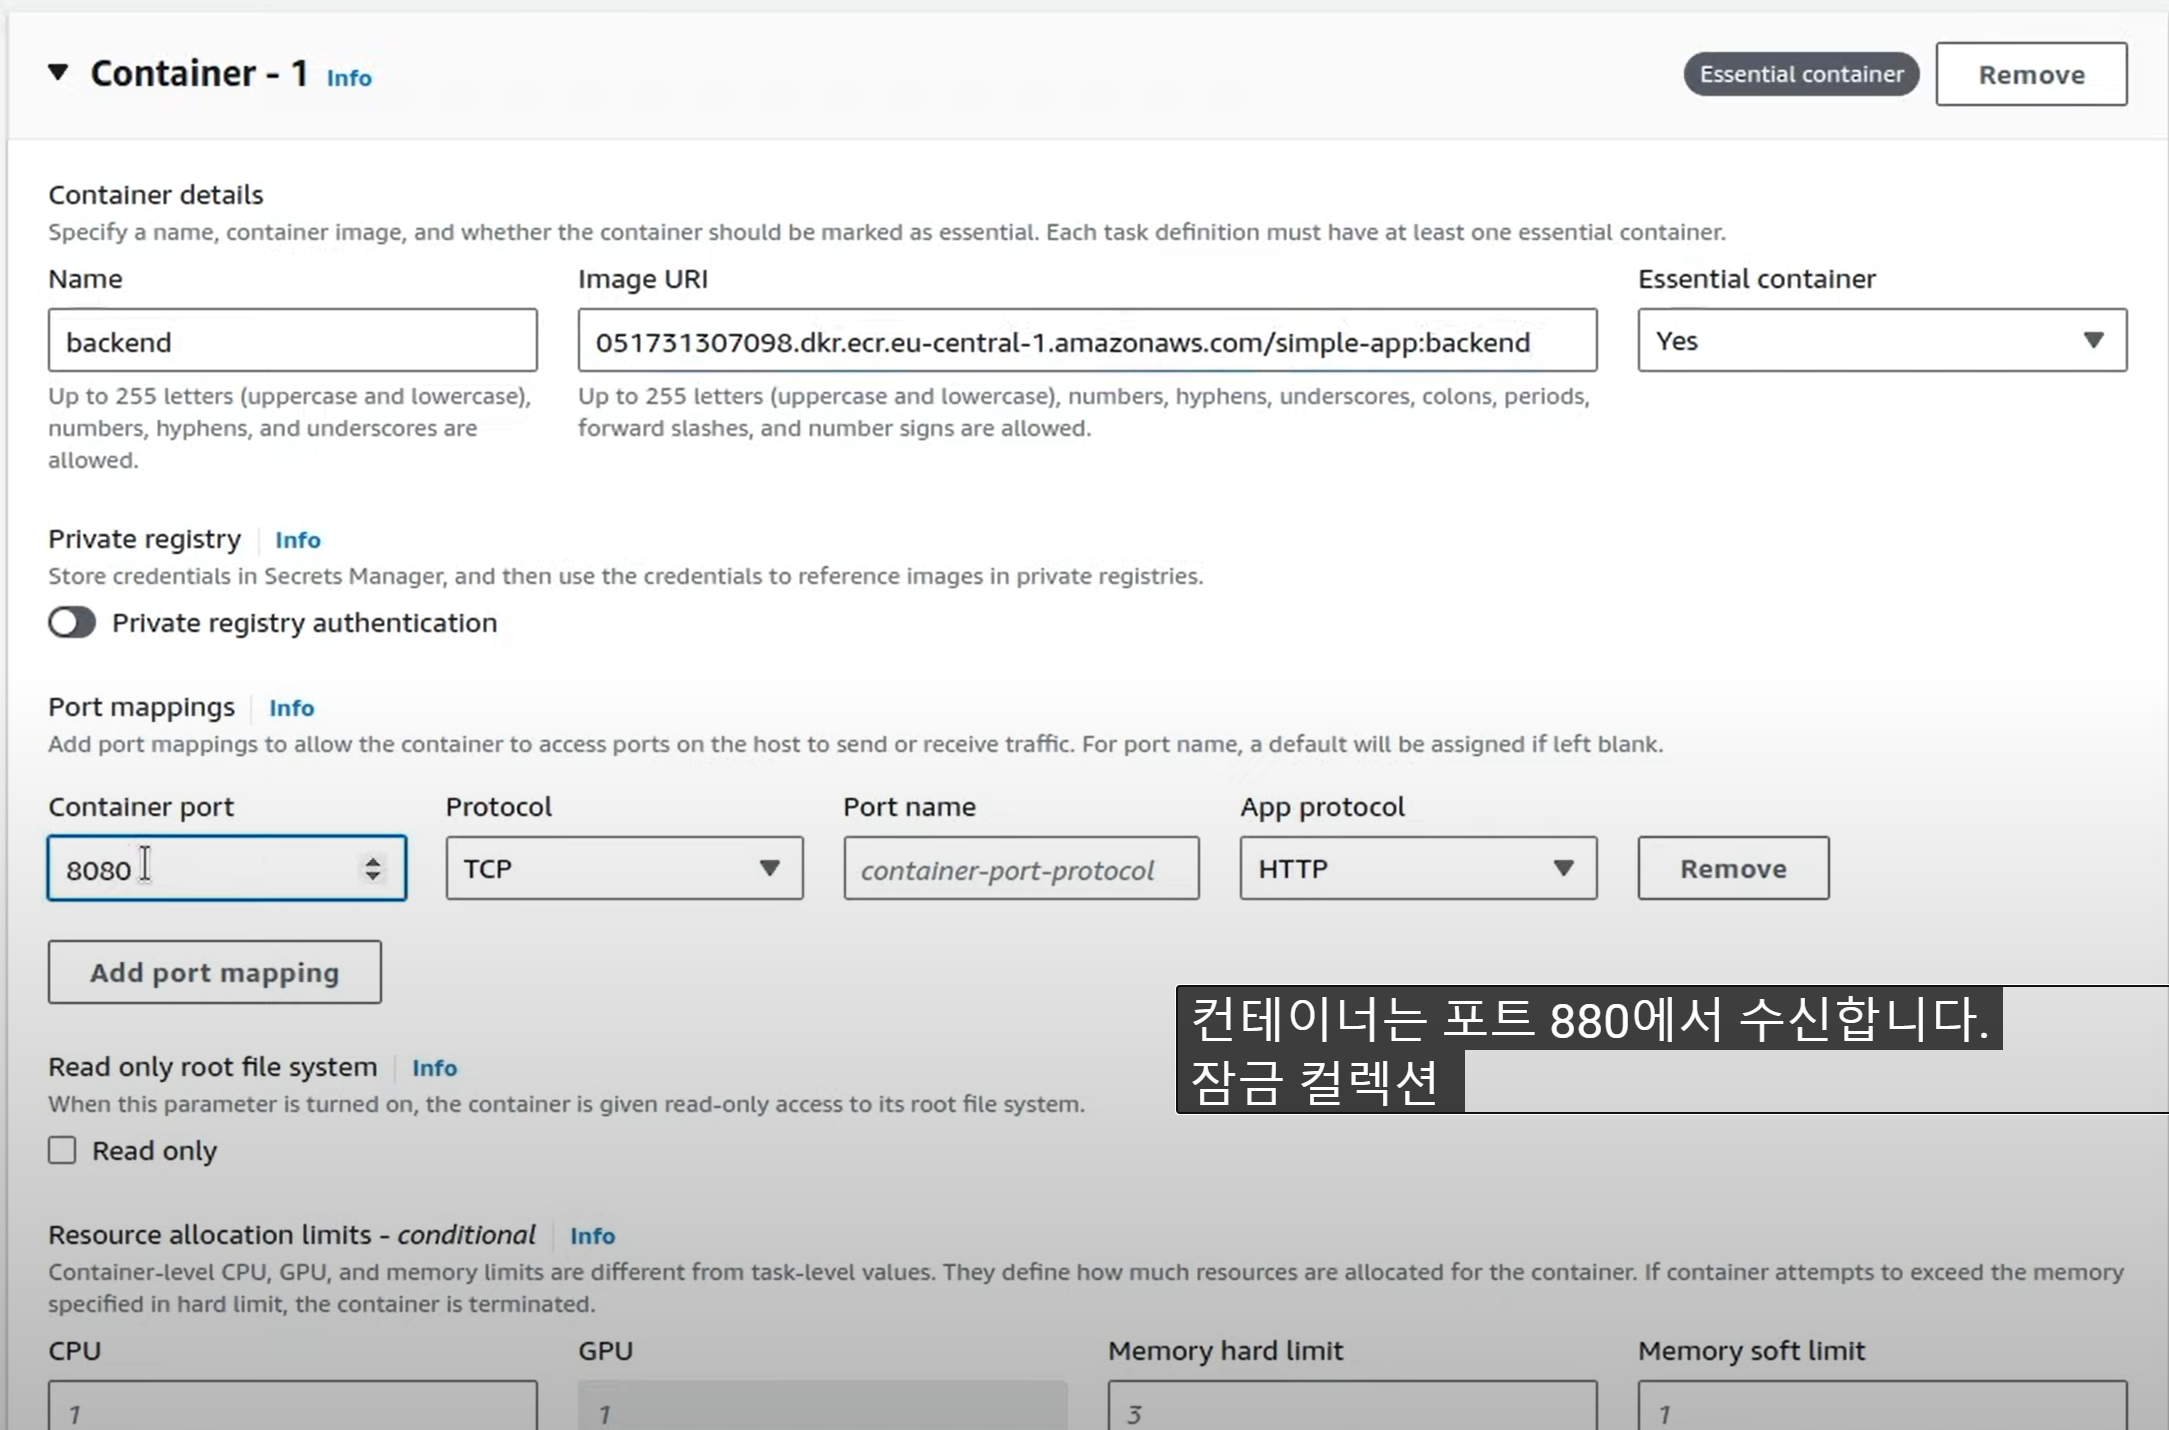Screen dimensions: 2169x1430
Task: Click the Memory hard limit field
Action: point(1350,1410)
